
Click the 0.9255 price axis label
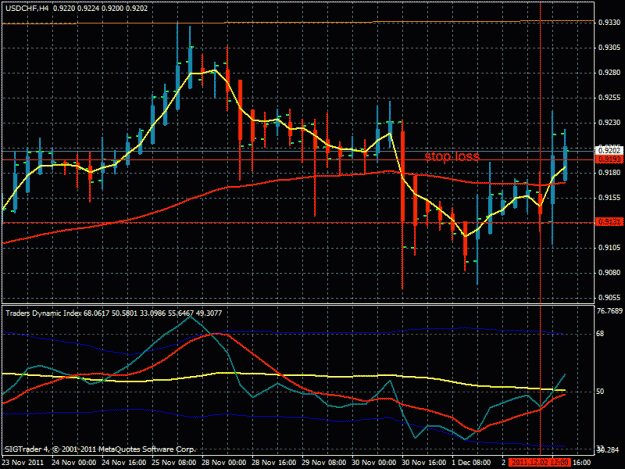(x=609, y=98)
